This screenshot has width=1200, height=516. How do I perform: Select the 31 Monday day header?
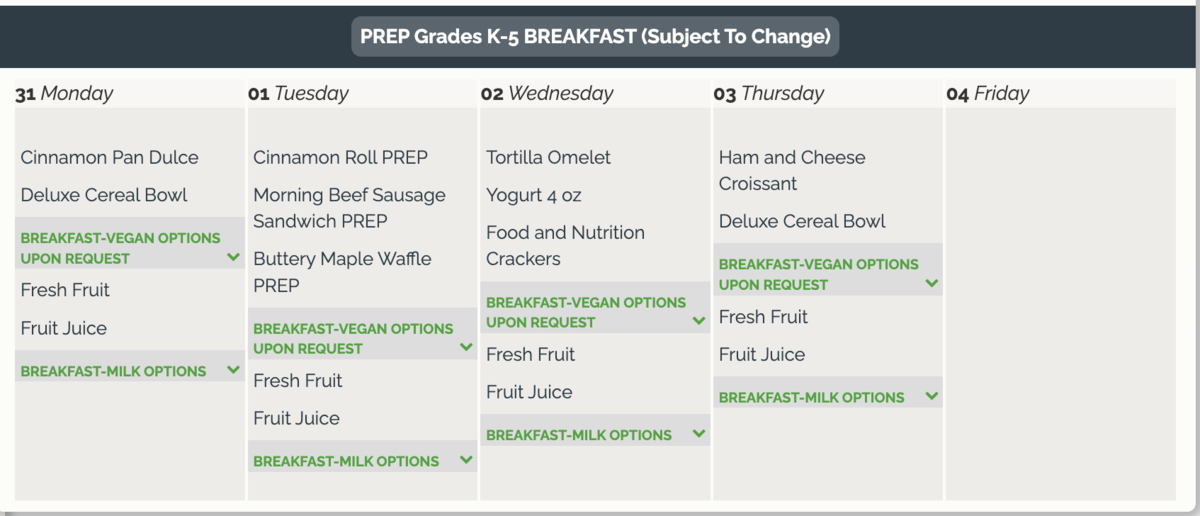(64, 94)
